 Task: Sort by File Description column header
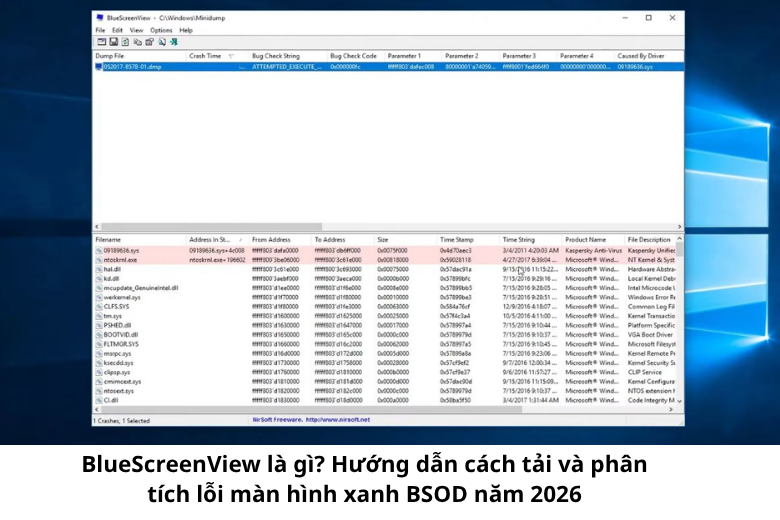pyautogui.click(x=650, y=240)
